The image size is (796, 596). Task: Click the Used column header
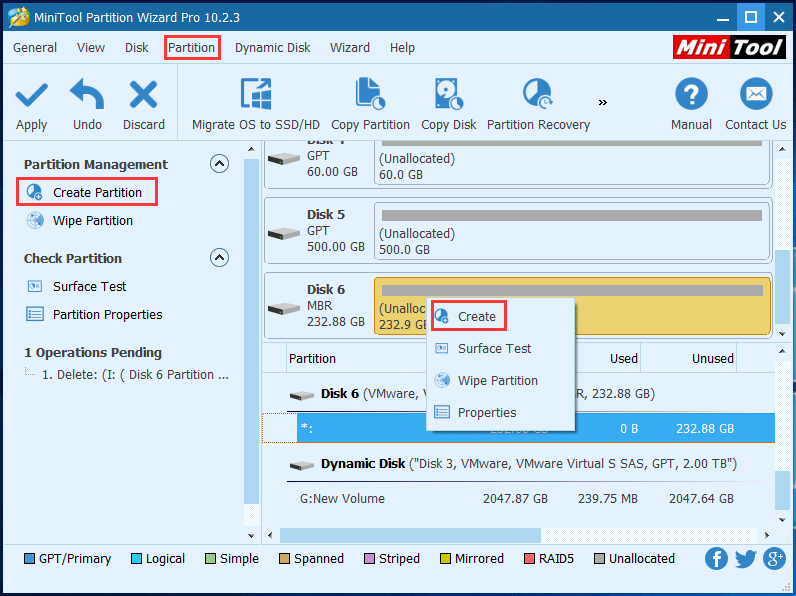(x=623, y=358)
